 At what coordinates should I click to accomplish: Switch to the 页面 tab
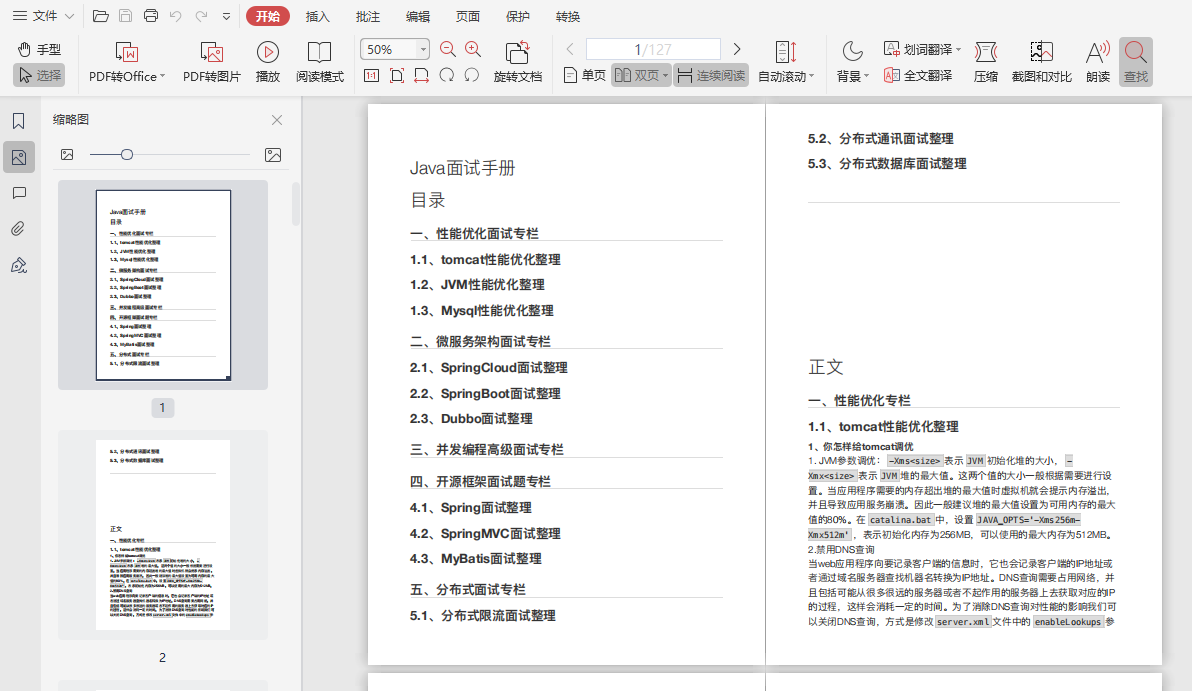468,16
